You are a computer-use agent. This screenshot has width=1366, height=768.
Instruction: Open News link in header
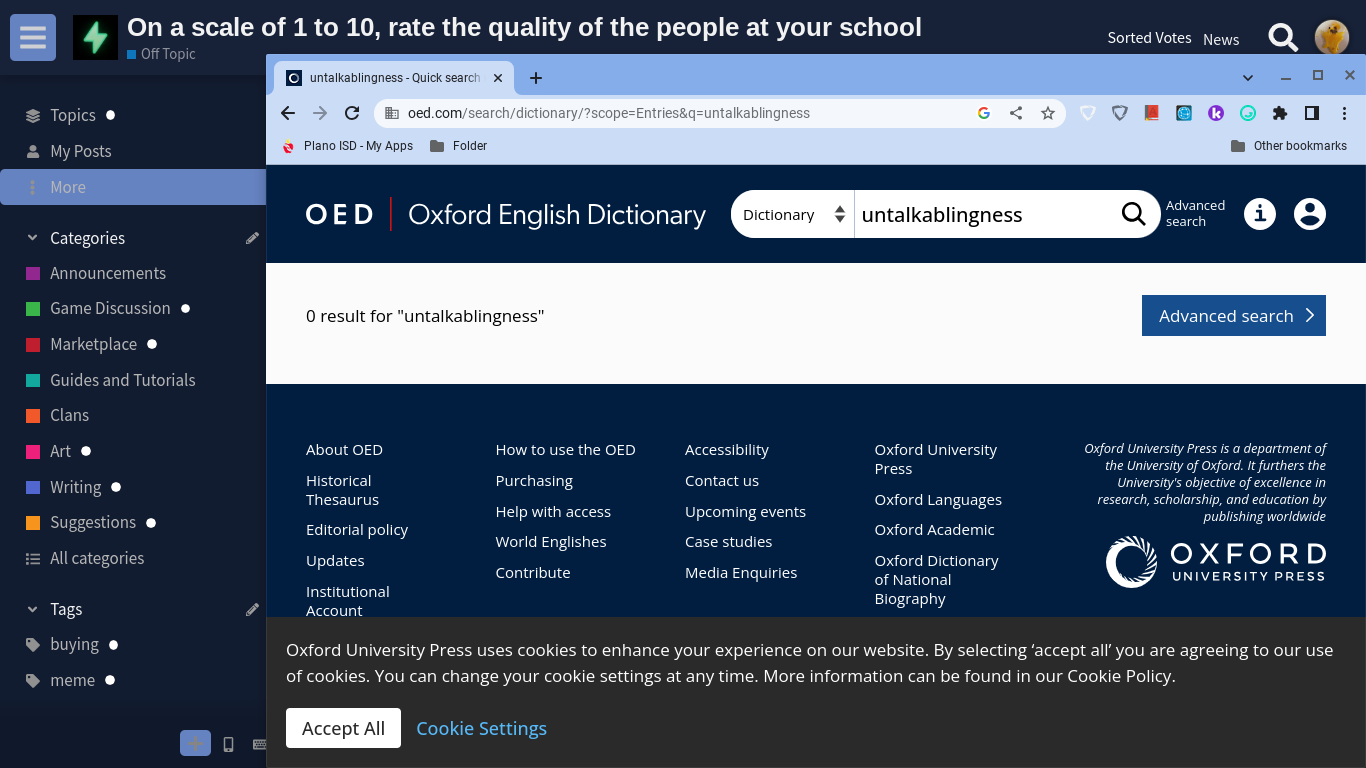(x=1221, y=40)
